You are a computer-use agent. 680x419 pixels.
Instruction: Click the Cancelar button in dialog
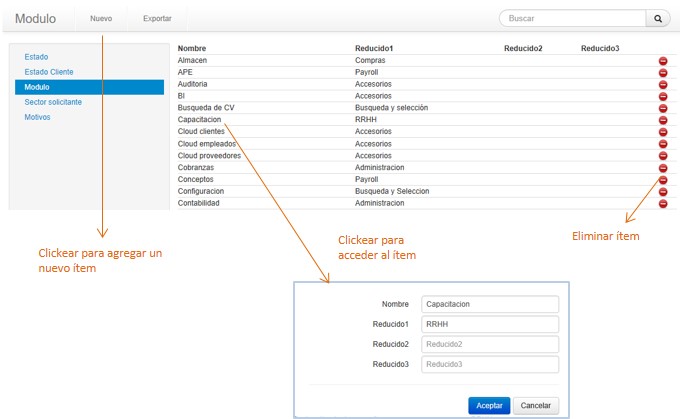coord(537,405)
